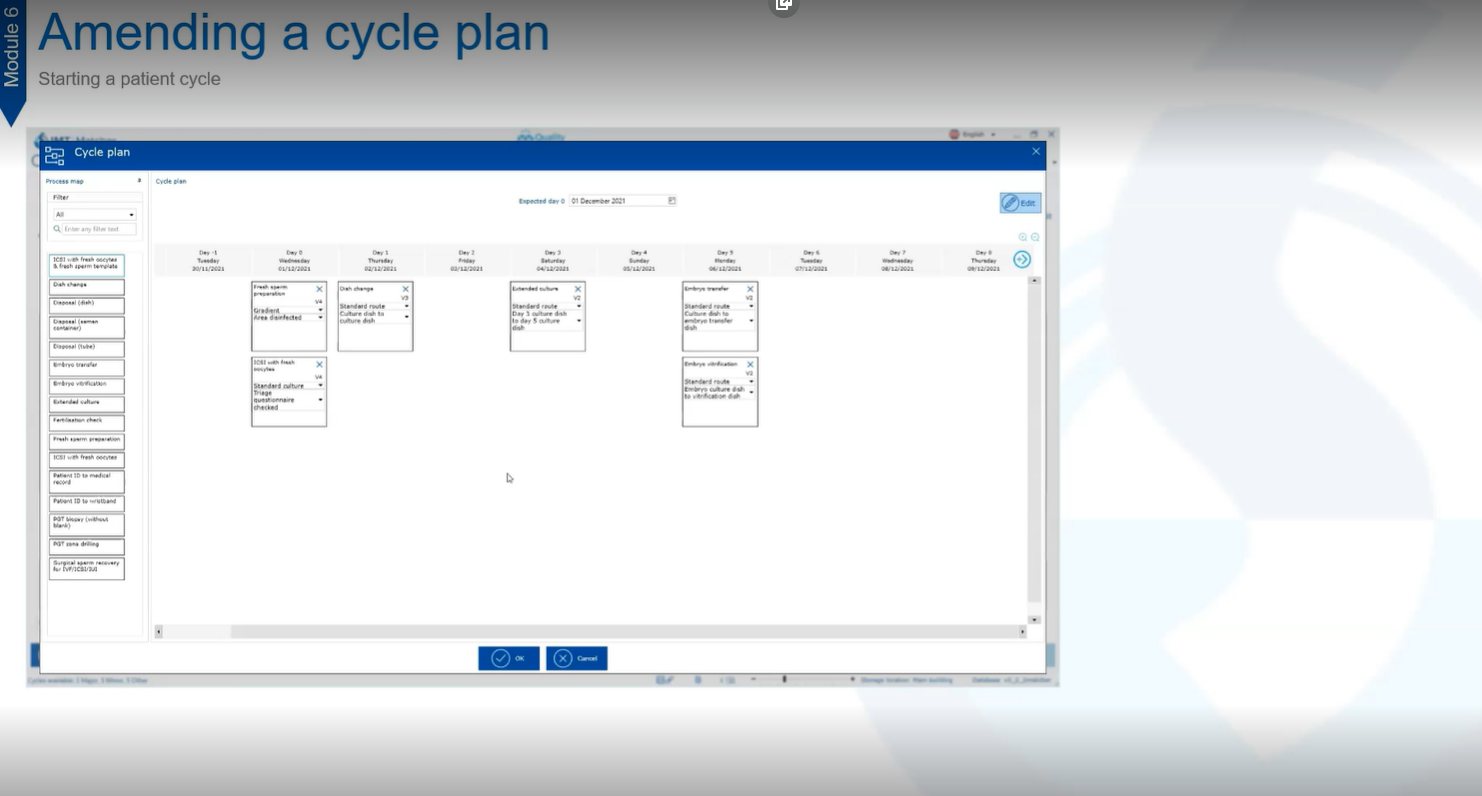Click the zoom in magnifier icon
The width and height of the screenshot is (1482, 796).
pos(1022,237)
